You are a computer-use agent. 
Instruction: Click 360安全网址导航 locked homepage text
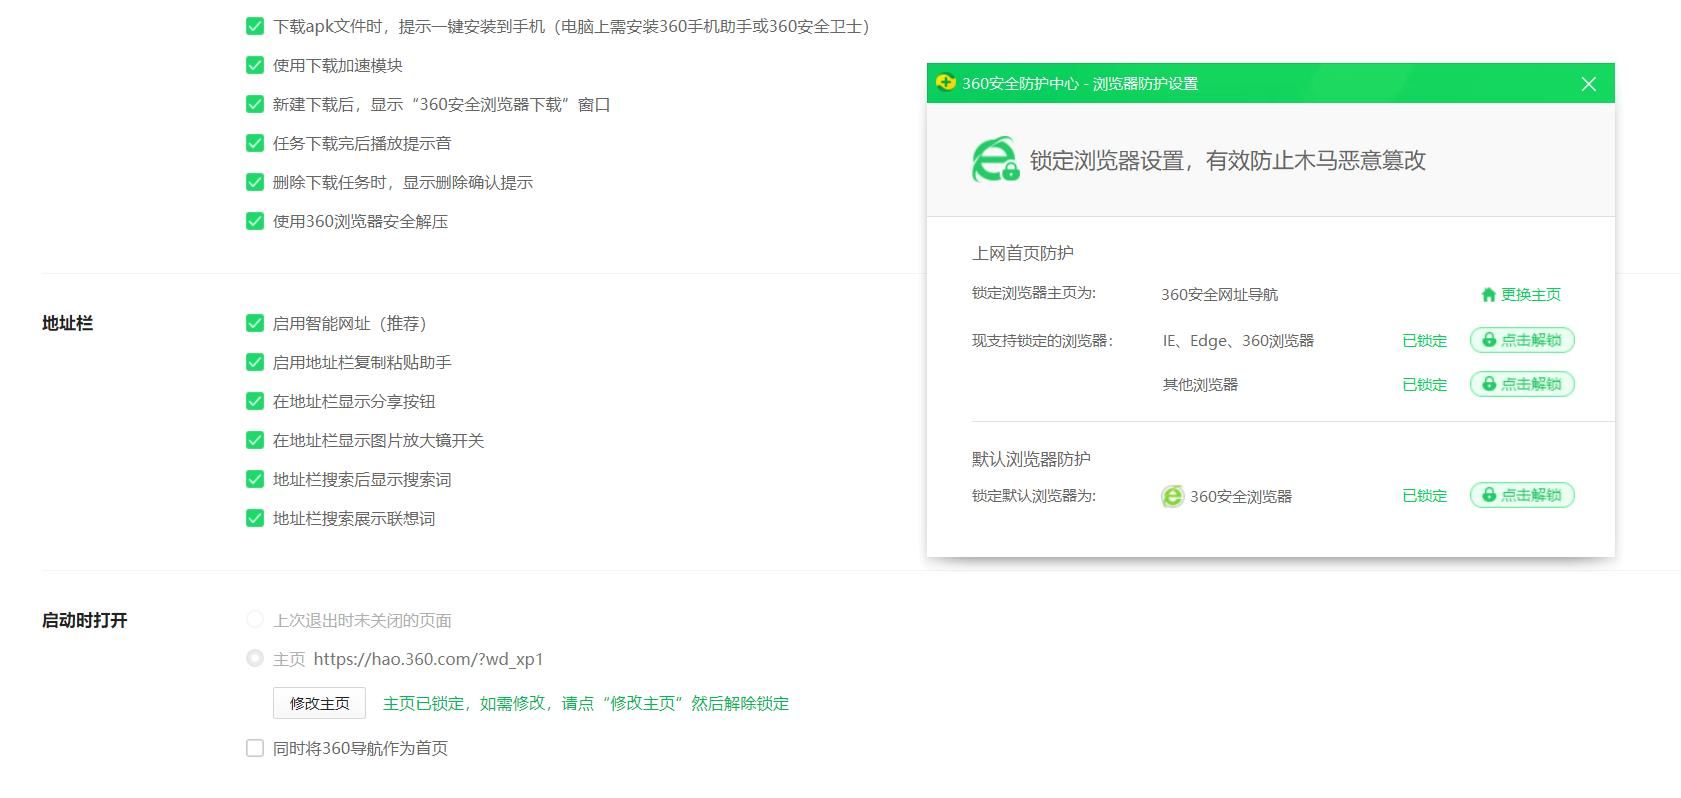click(x=1219, y=295)
